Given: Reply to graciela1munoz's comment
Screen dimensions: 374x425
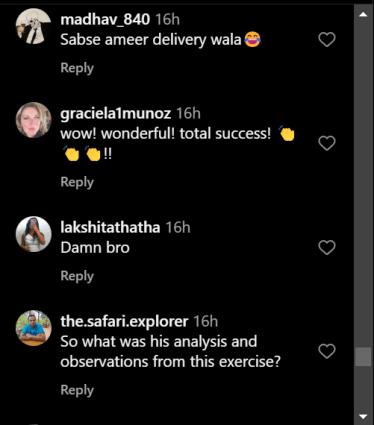Looking at the screenshot, I should click(x=77, y=182).
